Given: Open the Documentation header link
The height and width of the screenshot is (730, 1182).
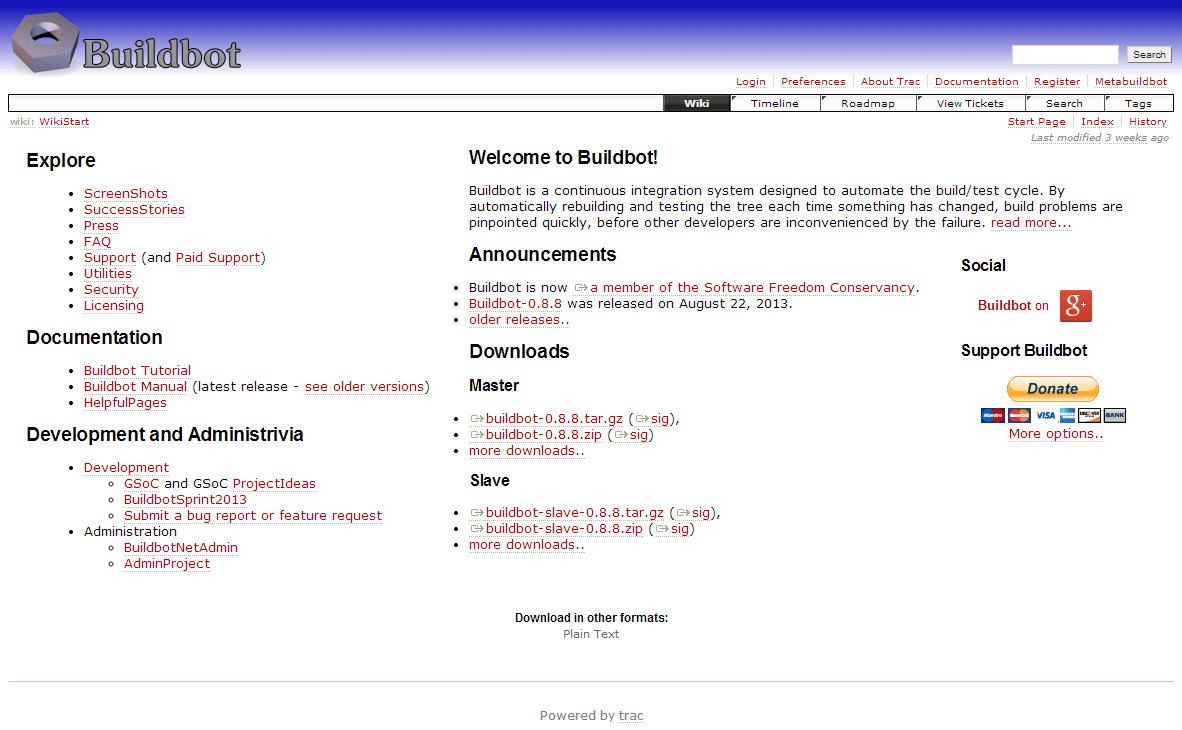Looking at the screenshot, I should click(976, 81).
